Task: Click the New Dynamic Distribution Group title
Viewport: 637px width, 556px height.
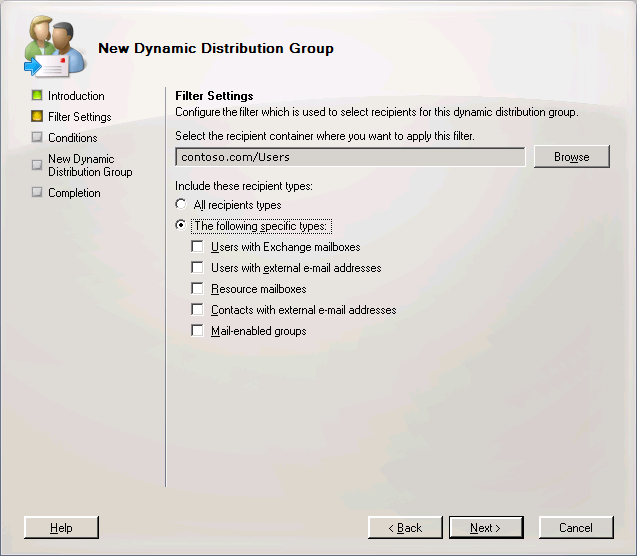Action: [216, 48]
